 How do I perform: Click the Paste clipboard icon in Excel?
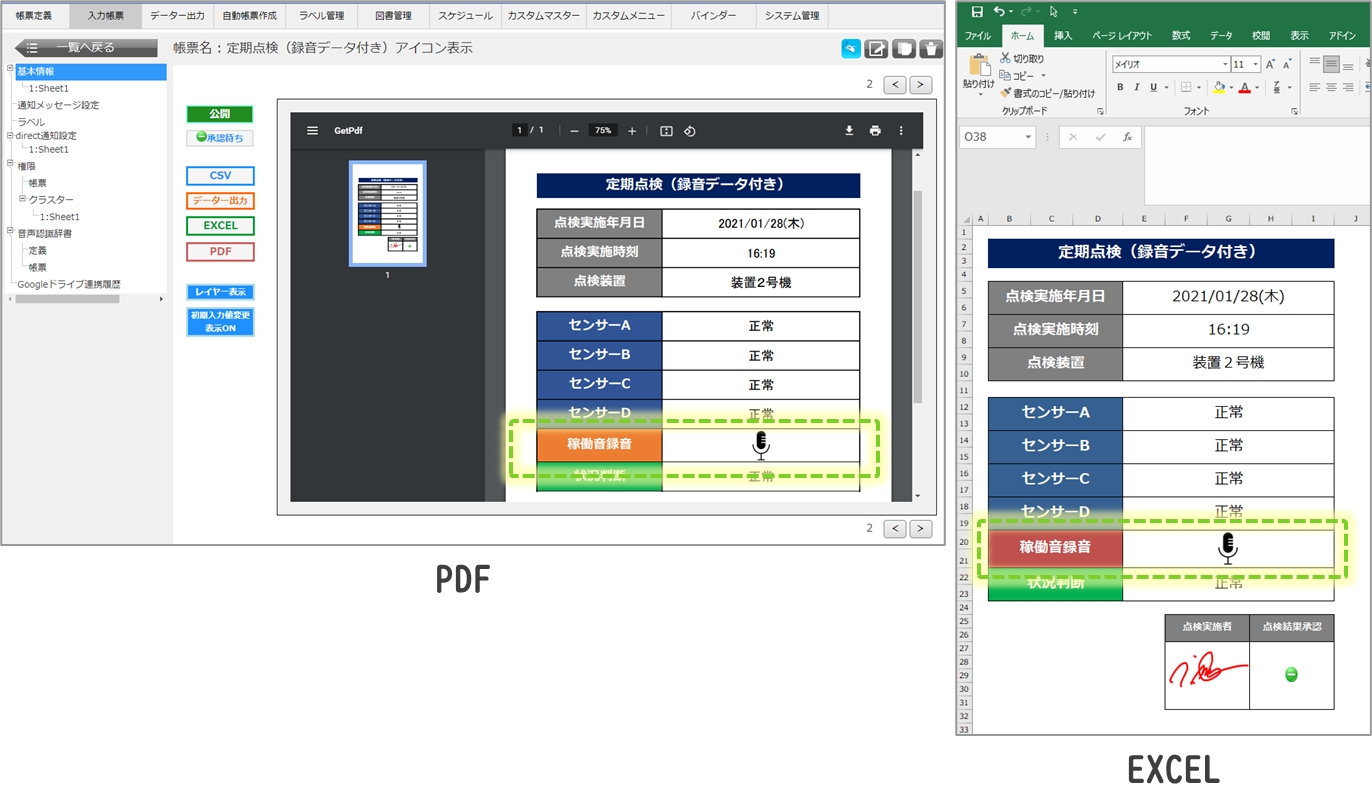[978, 67]
